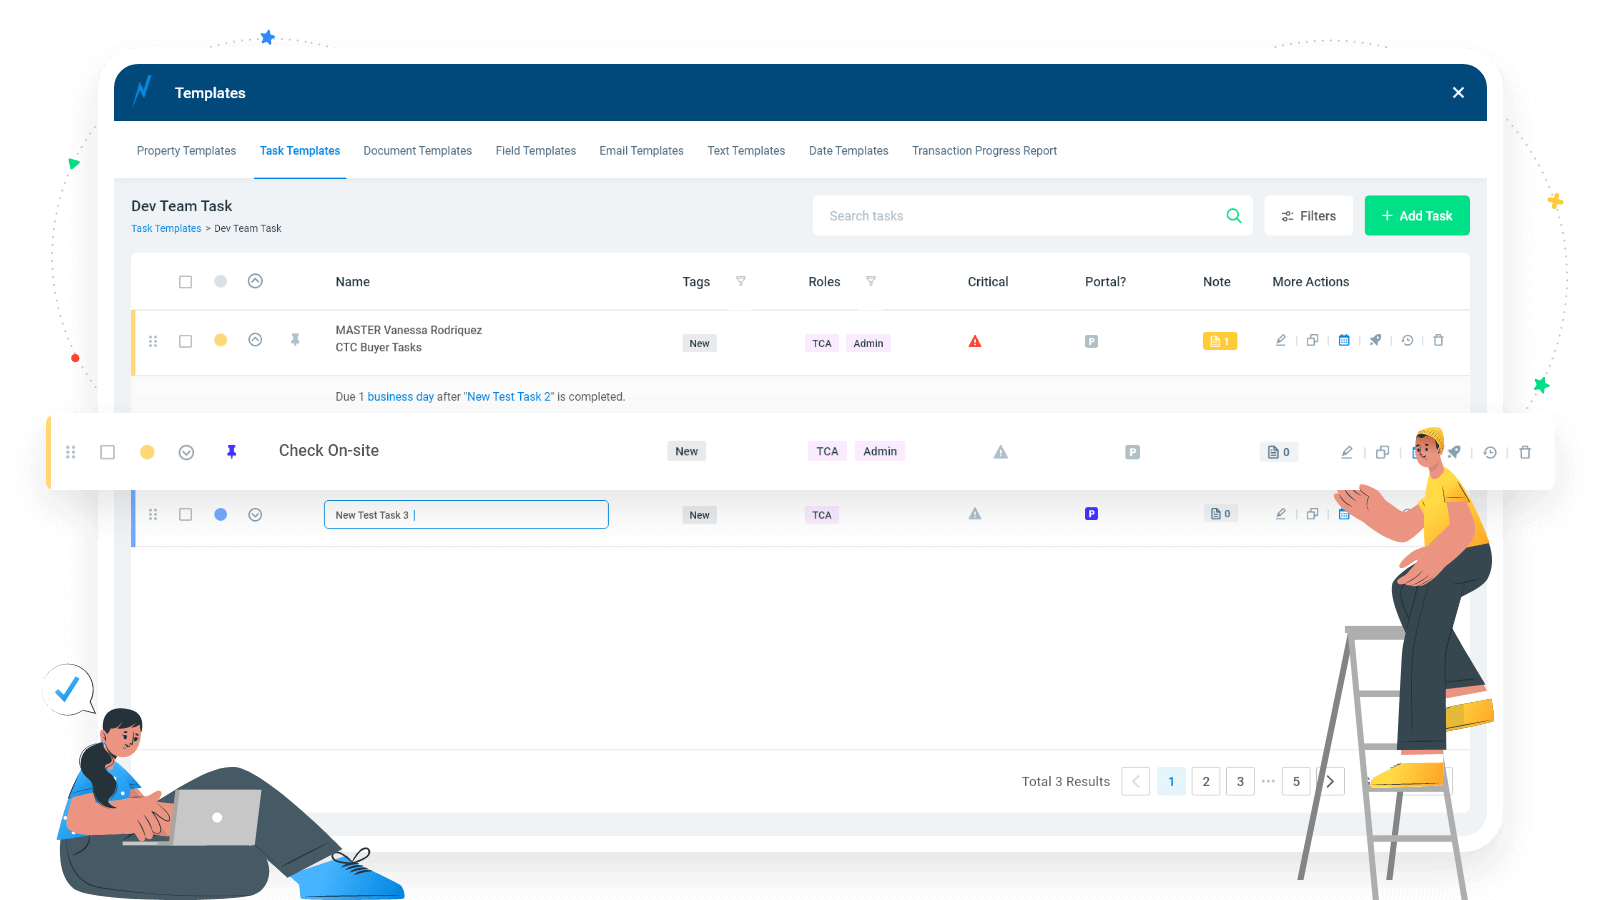Open the note badge on the MASTER task
1600x900 pixels.
(x=1219, y=340)
